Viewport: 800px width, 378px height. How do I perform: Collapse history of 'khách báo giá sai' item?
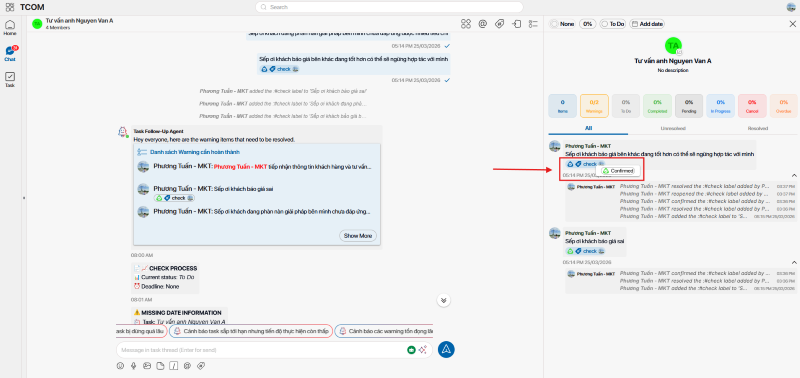(x=793, y=262)
